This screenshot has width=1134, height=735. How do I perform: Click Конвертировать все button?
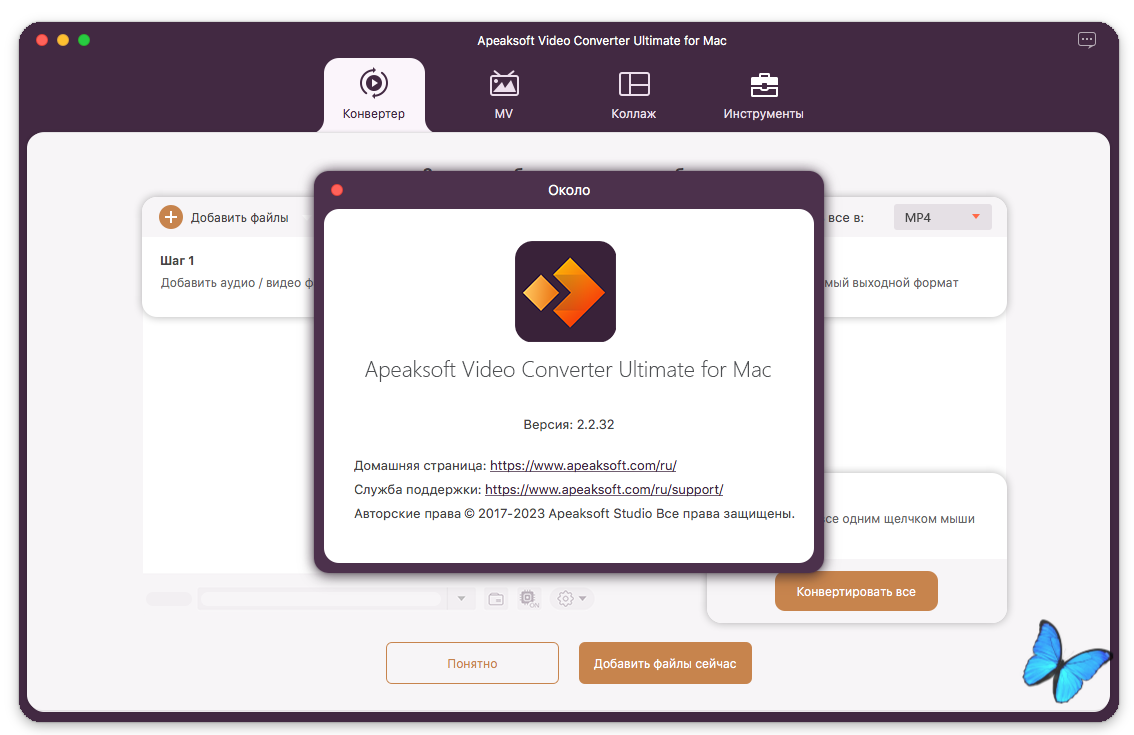pyautogui.click(x=855, y=591)
